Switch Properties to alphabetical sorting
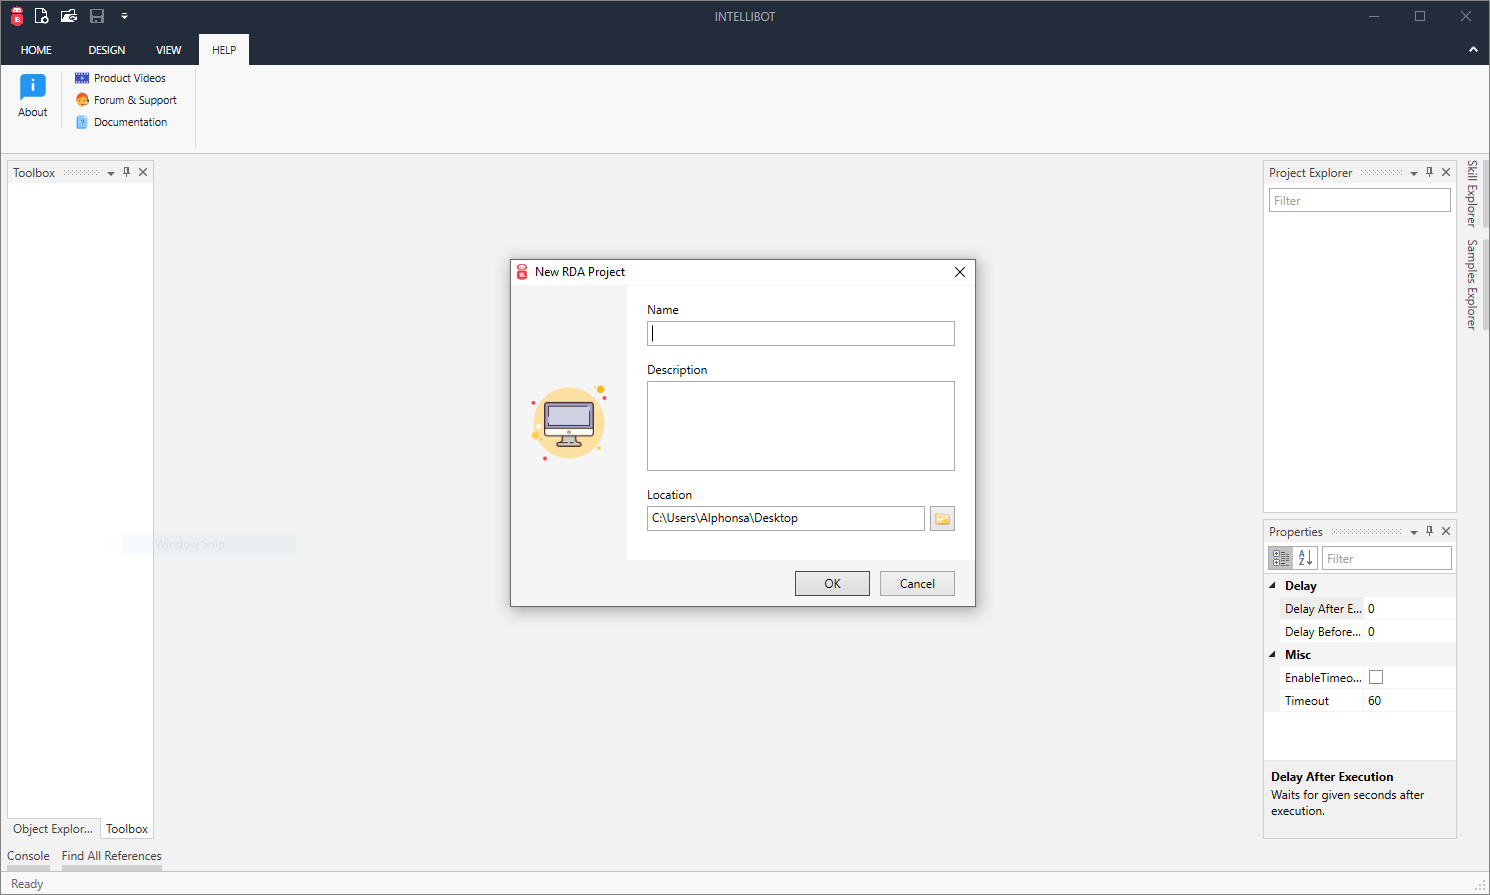The image size is (1490, 895). click(1304, 557)
